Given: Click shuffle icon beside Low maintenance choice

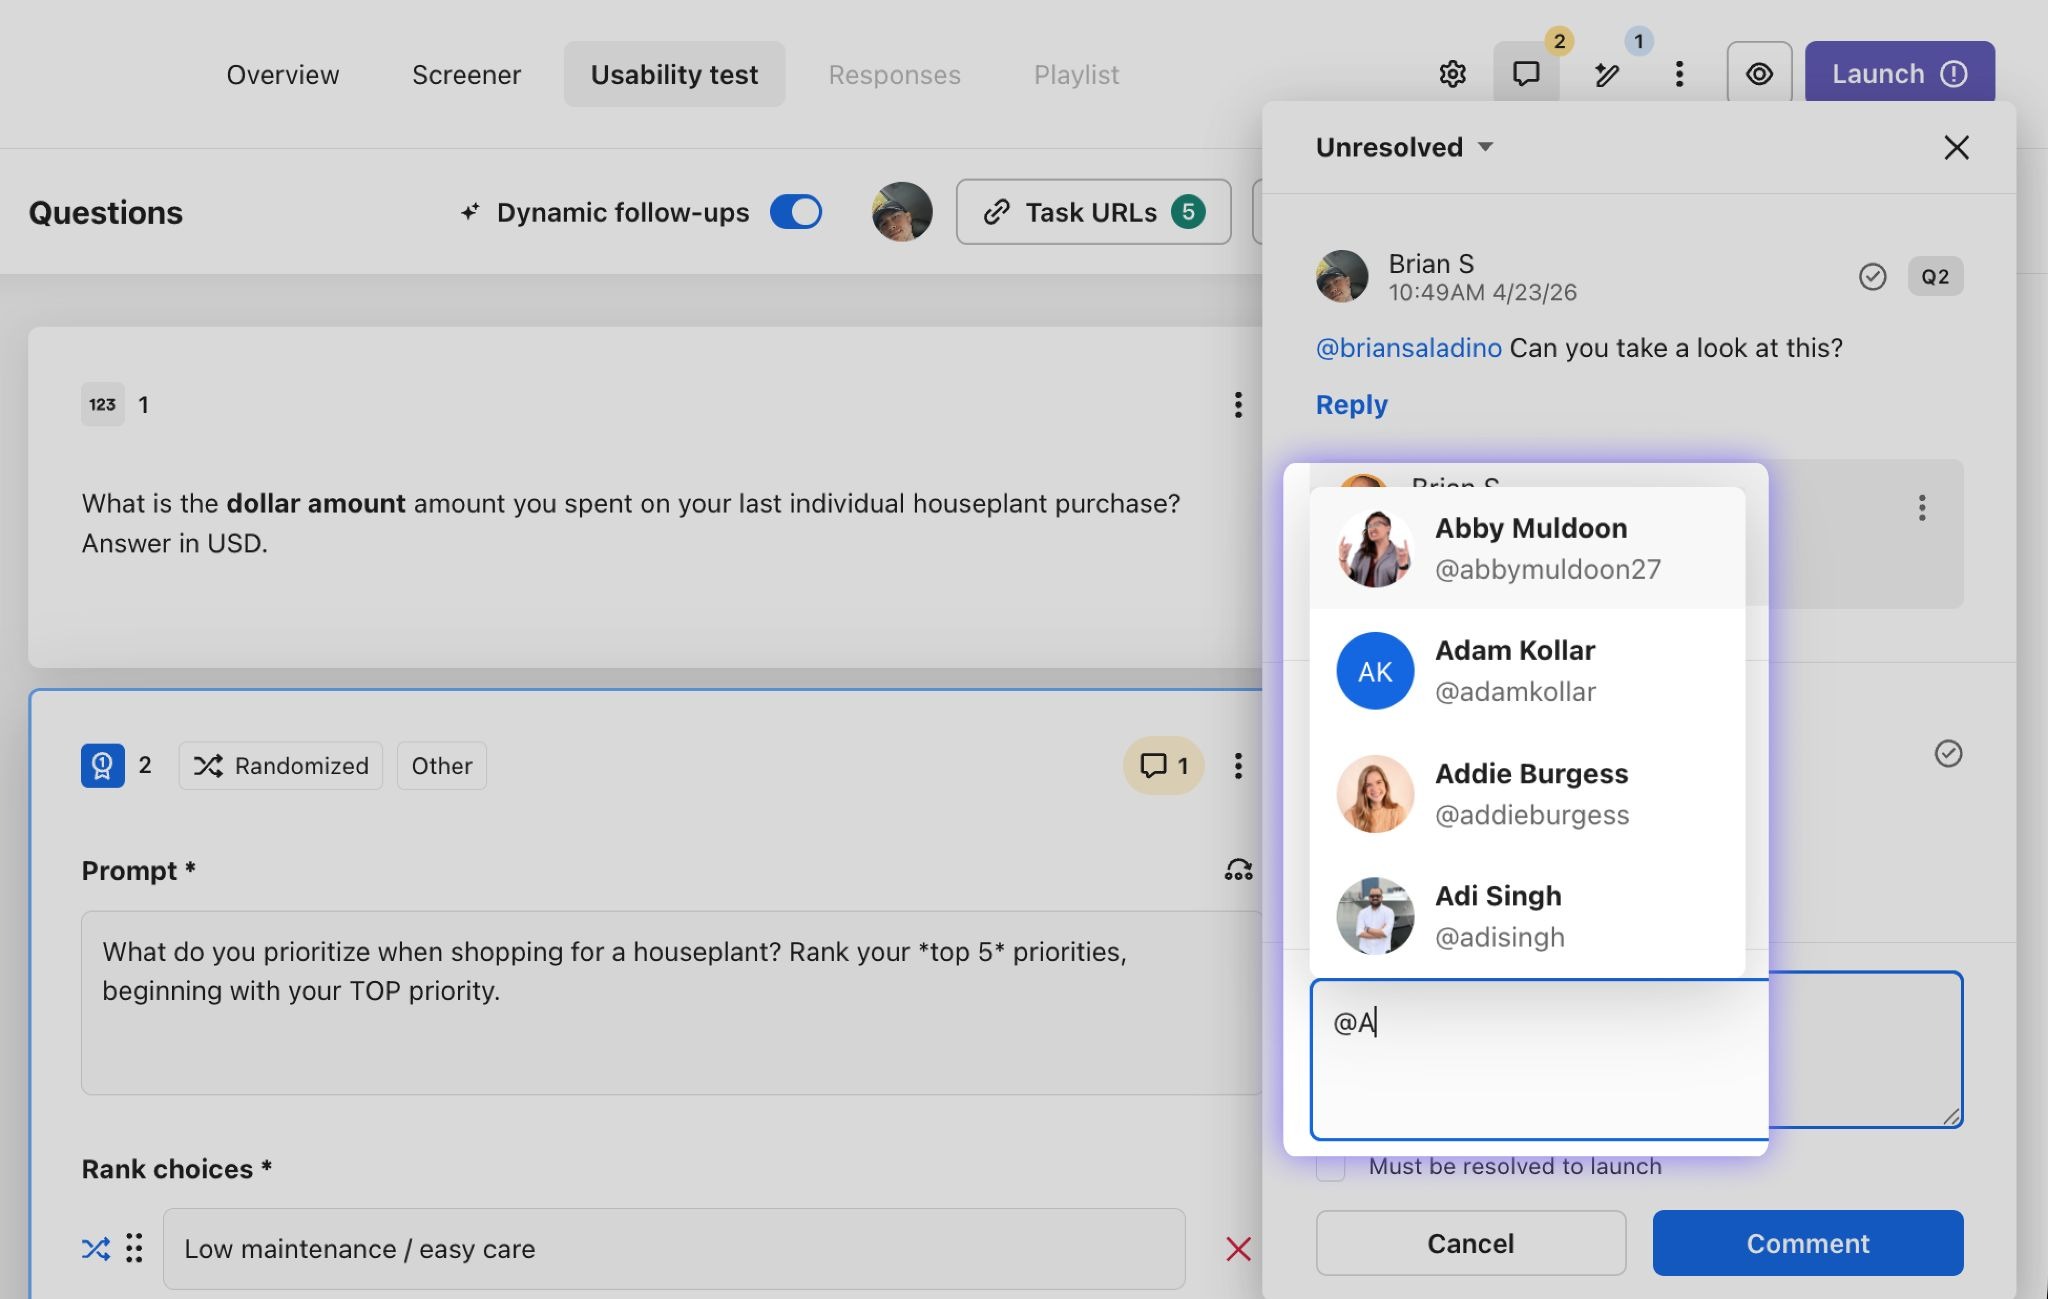Looking at the screenshot, I should pos(96,1248).
